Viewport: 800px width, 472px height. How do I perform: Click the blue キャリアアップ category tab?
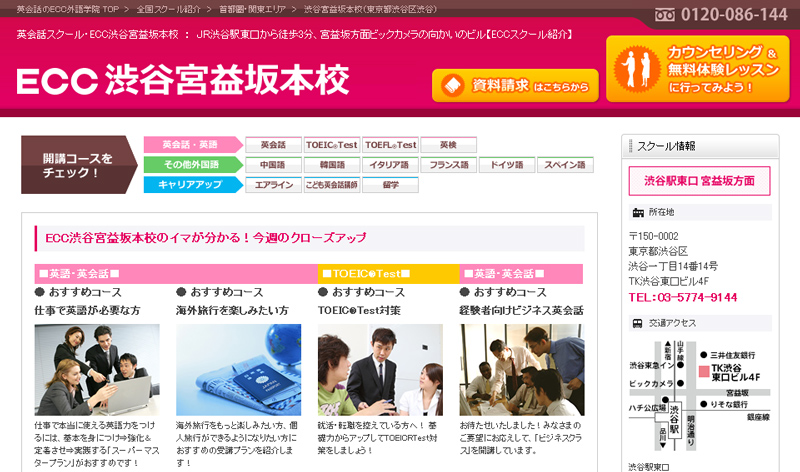[193, 185]
